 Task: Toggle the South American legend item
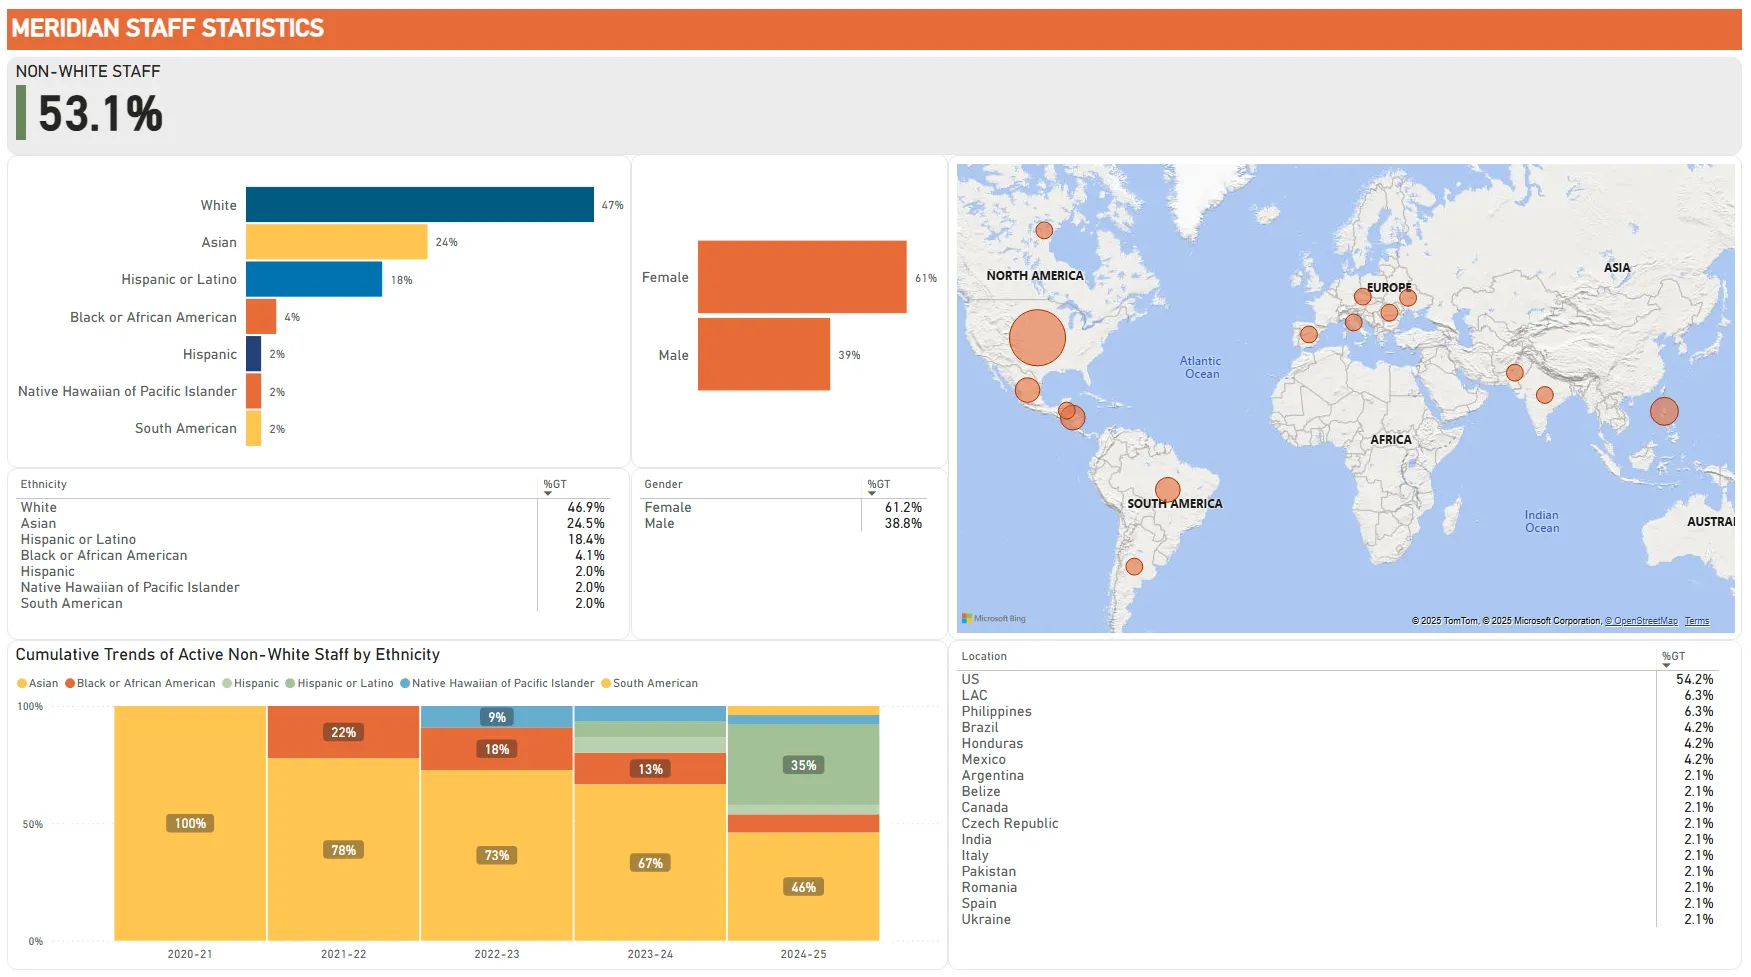[x=649, y=684]
